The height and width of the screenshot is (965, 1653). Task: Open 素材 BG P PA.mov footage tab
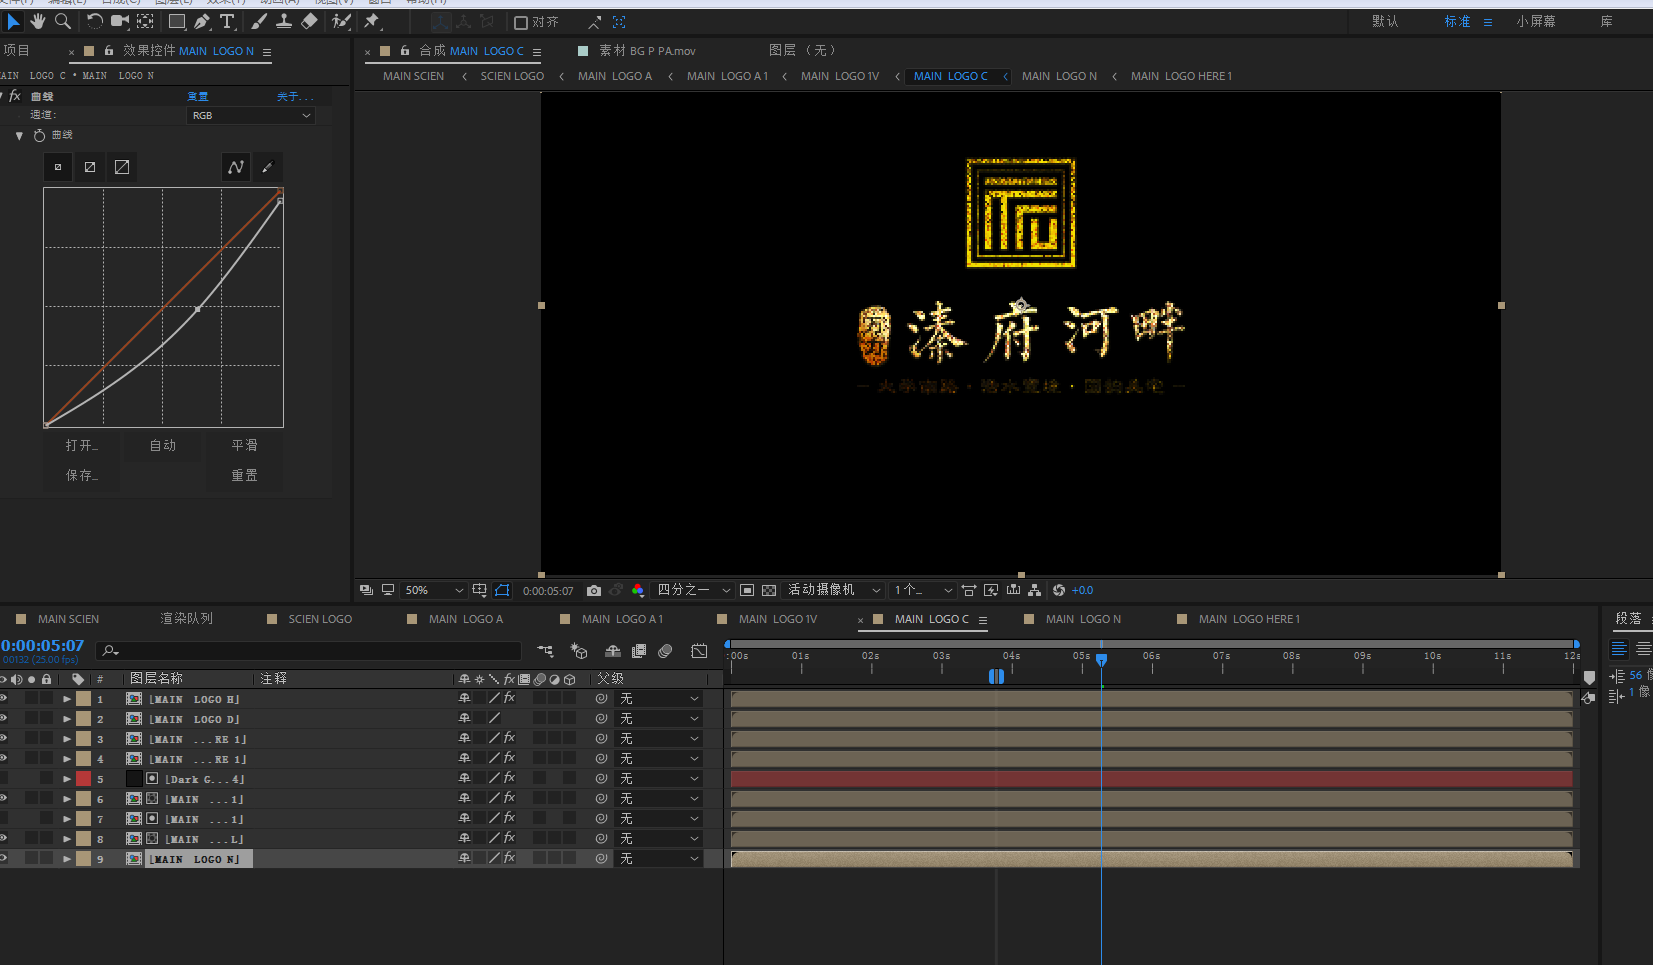tap(647, 50)
